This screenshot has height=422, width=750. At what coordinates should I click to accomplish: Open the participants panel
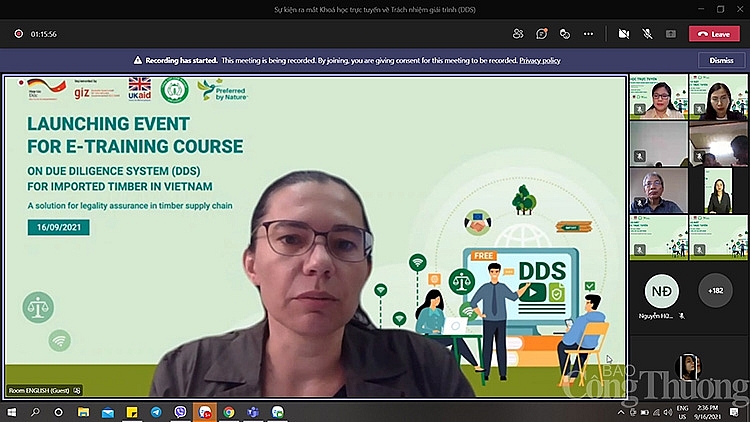pos(518,33)
